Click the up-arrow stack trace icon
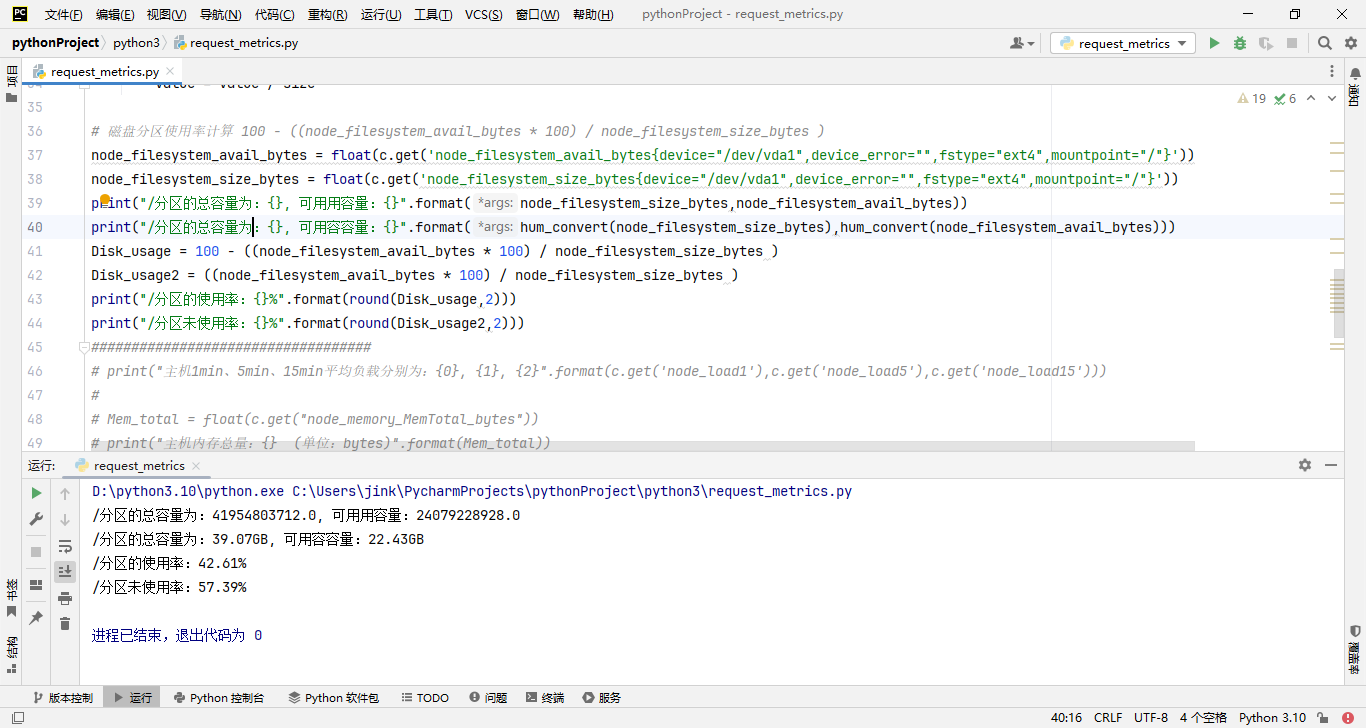The width and height of the screenshot is (1366, 728). (x=65, y=493)
